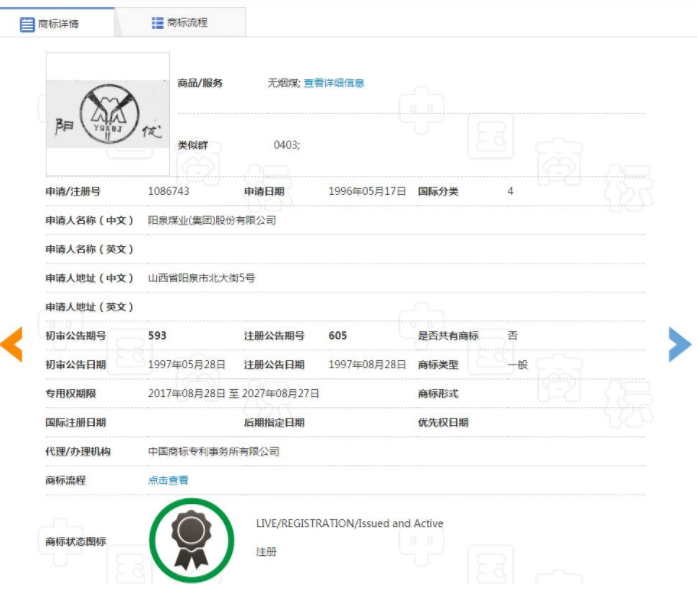Open the trademark logo image thumbnail
This screenshot has height=593, width=697.
click(108, 114)
